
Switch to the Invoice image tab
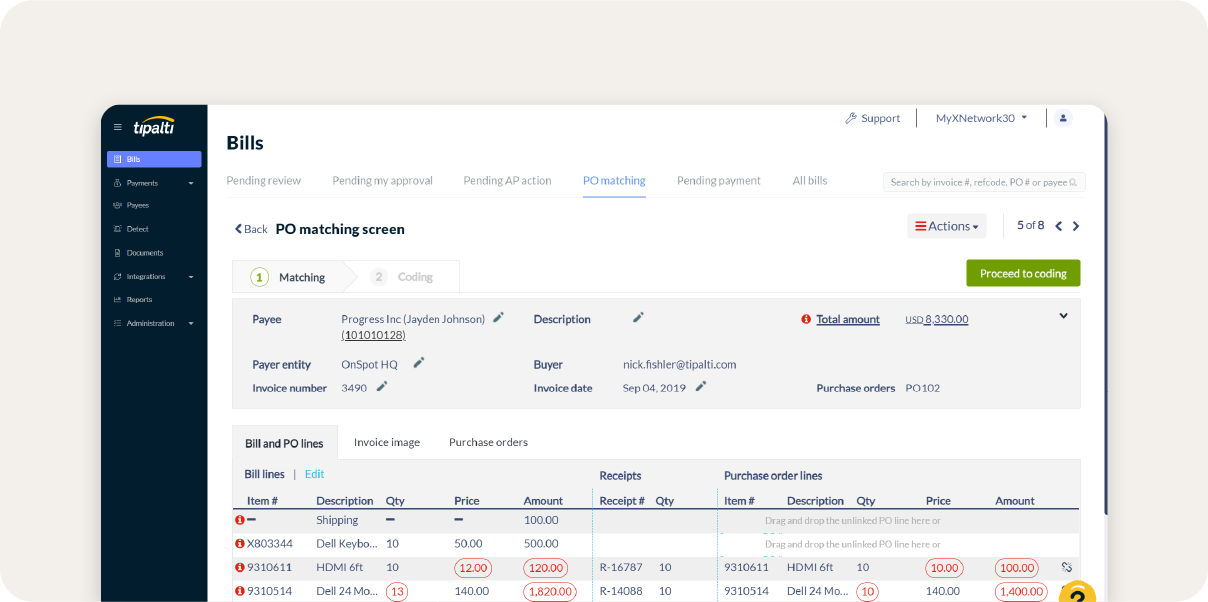(387, 441)
